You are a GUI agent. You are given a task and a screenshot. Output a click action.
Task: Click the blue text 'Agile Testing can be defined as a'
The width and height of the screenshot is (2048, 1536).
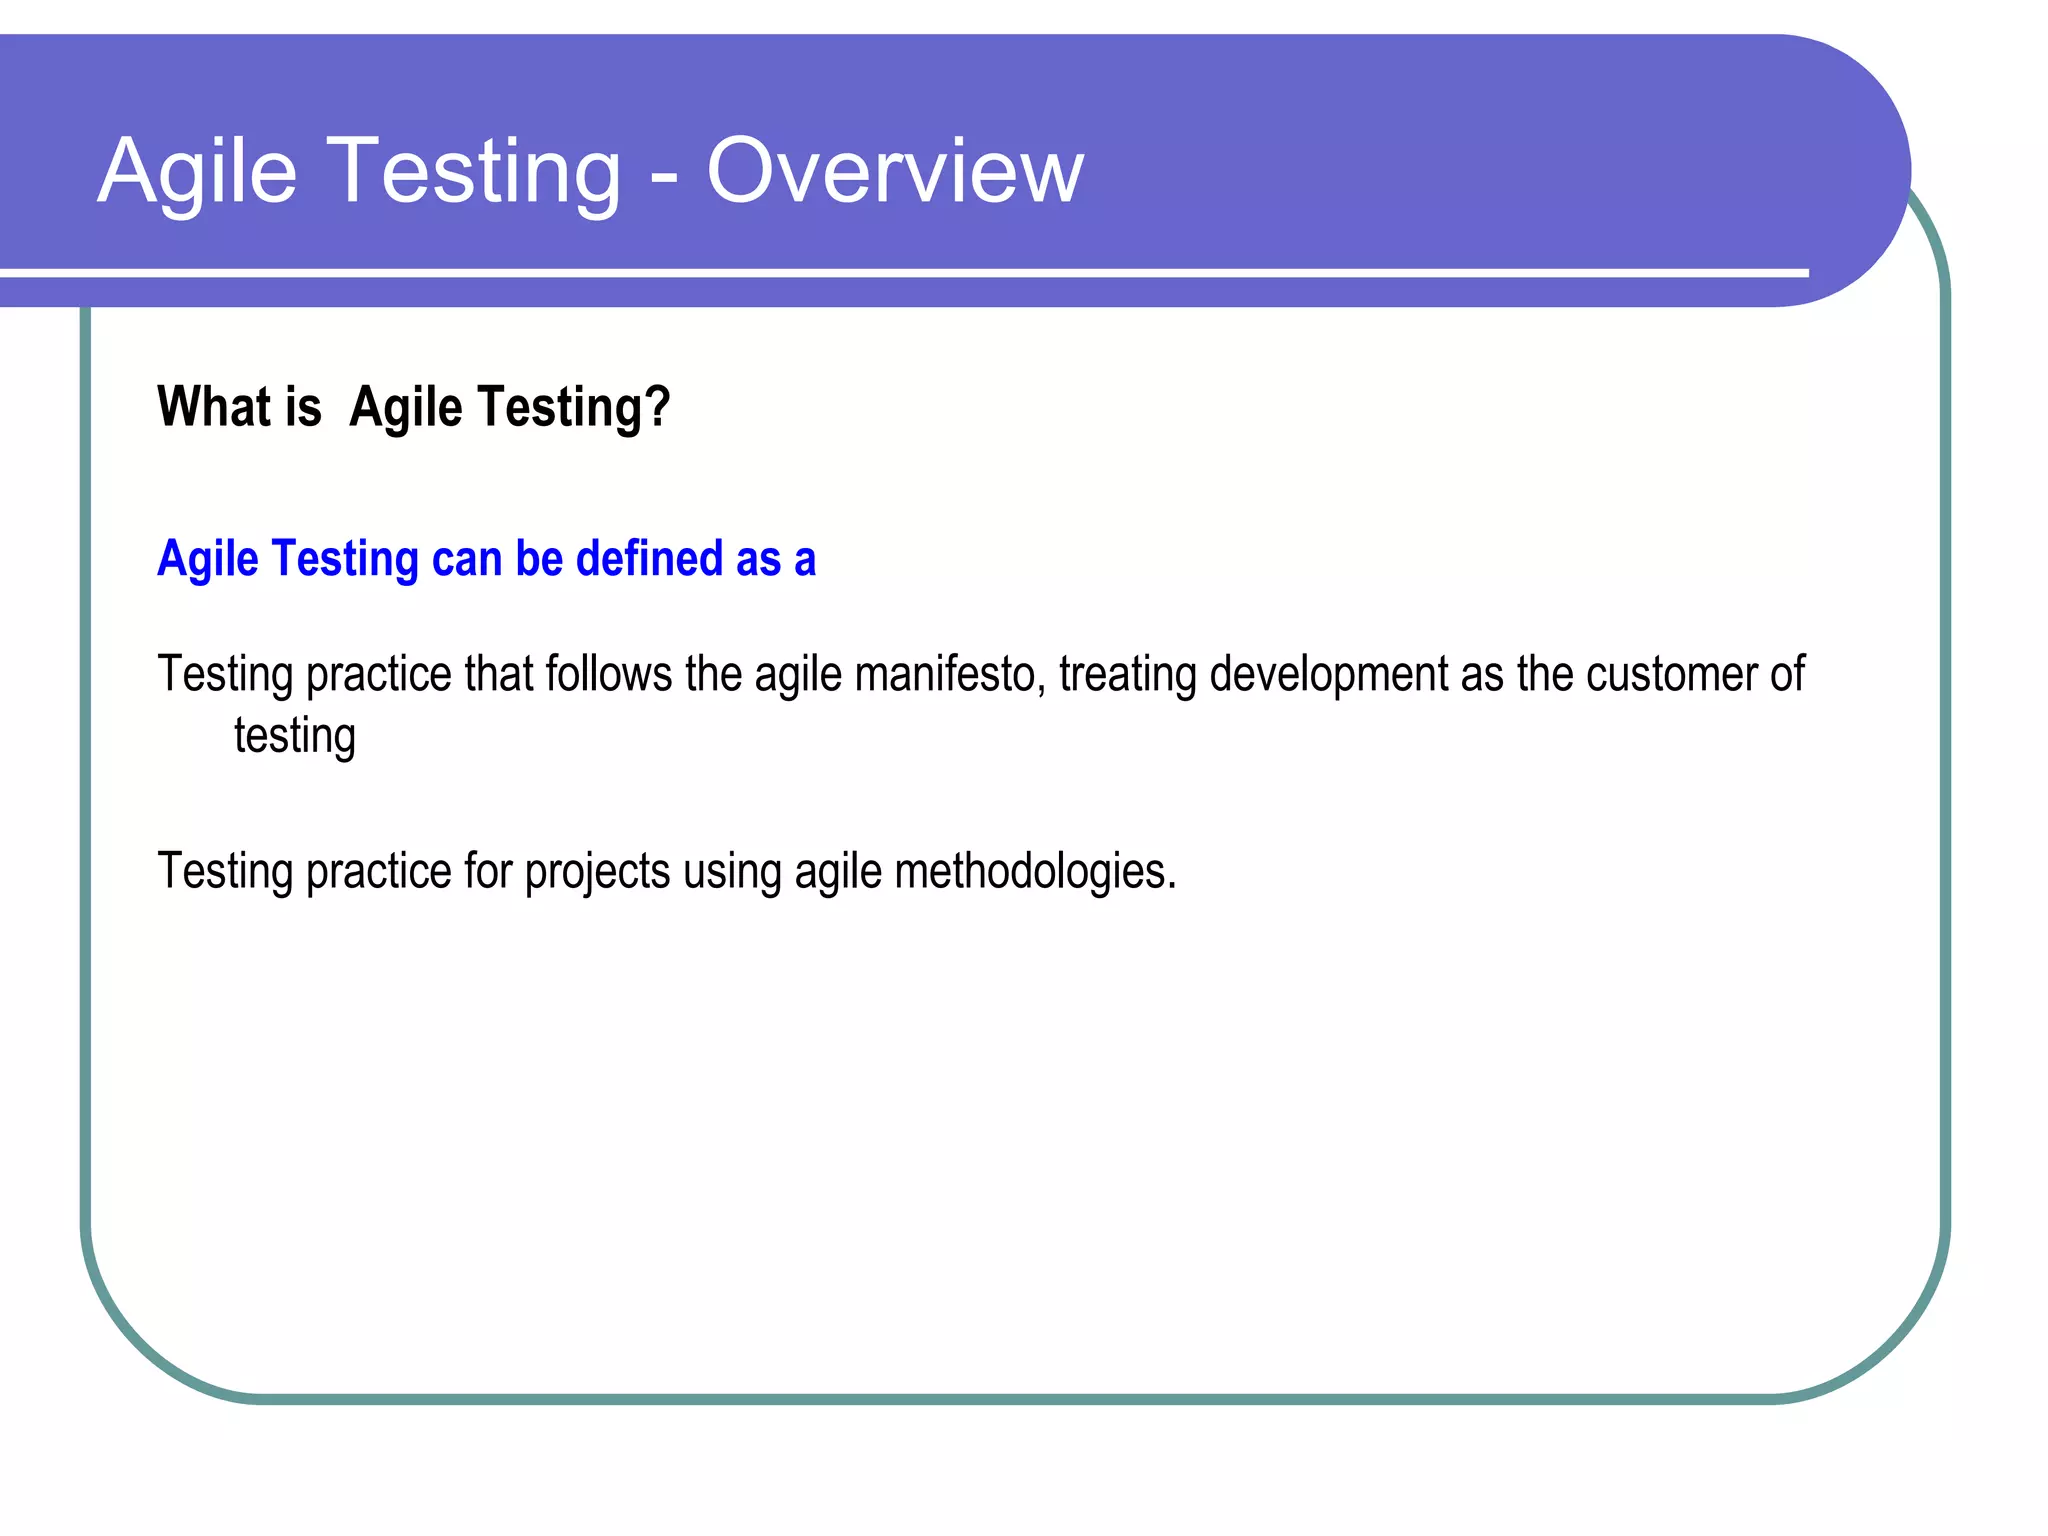[486, 558]
